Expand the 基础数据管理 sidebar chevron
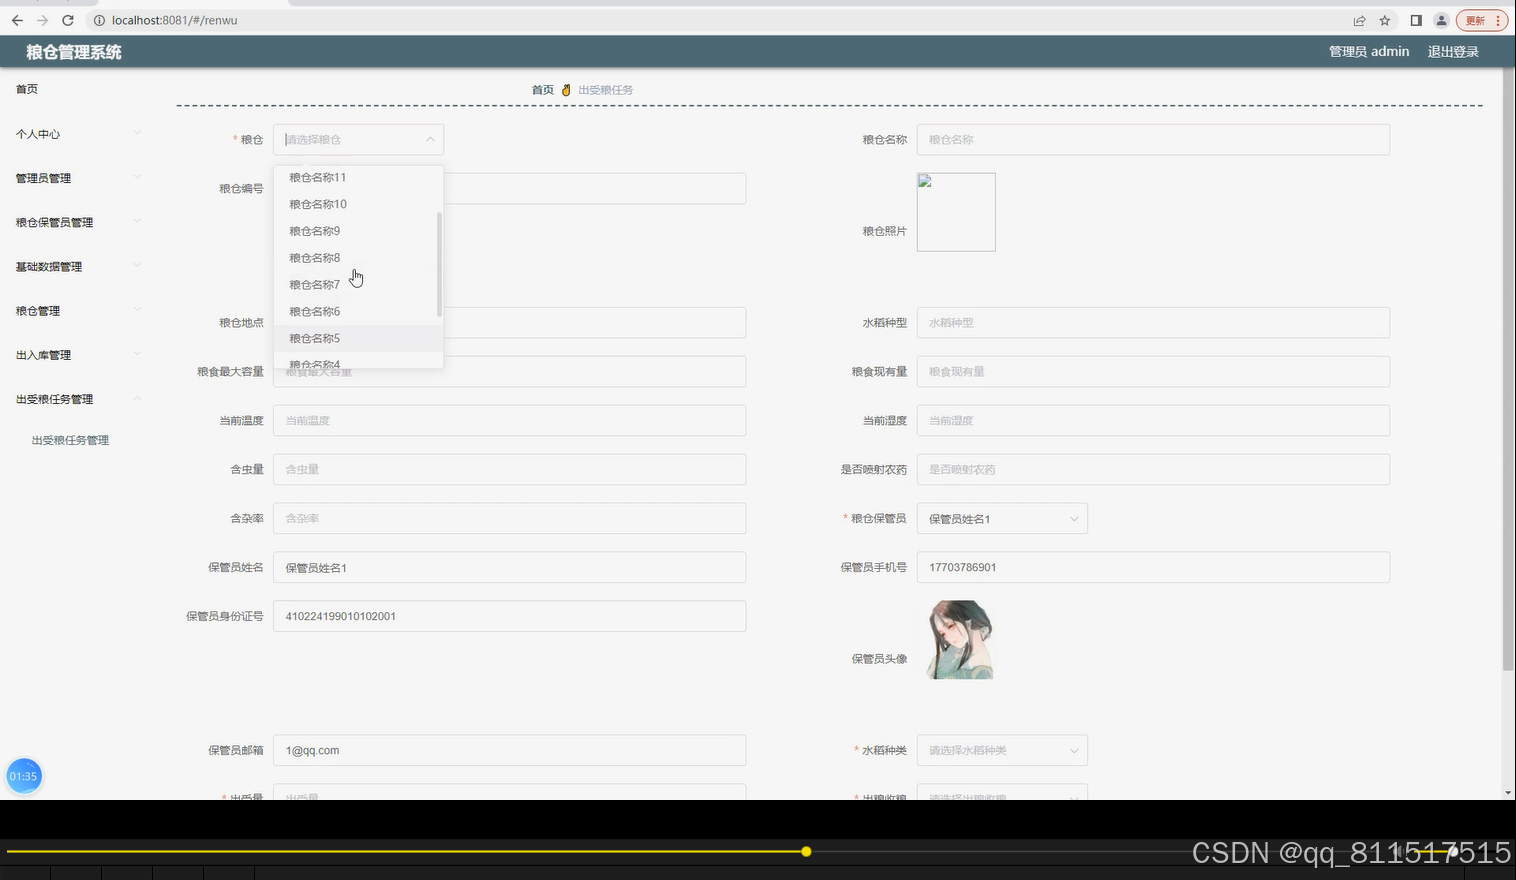 (x=137, y=265)
